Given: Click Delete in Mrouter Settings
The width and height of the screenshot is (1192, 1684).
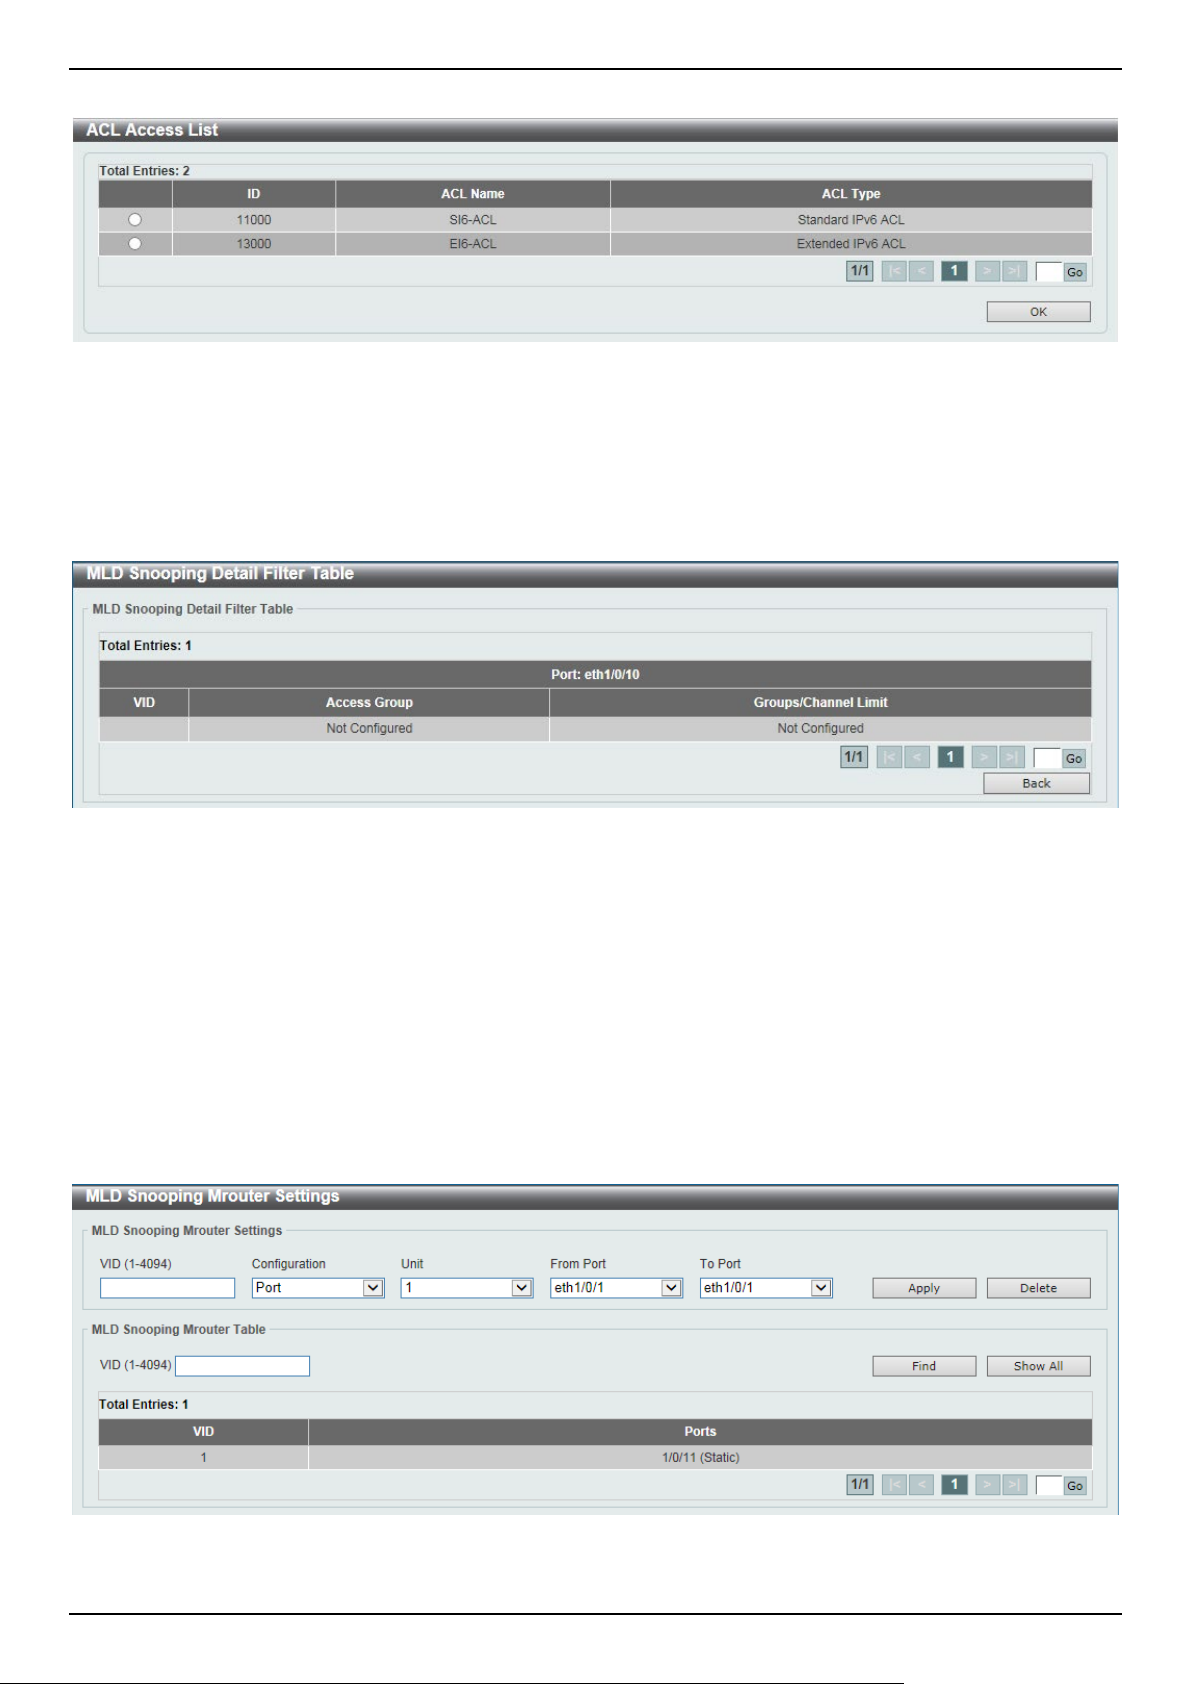Looking at the screenshot, I should click(1038, 1288).
